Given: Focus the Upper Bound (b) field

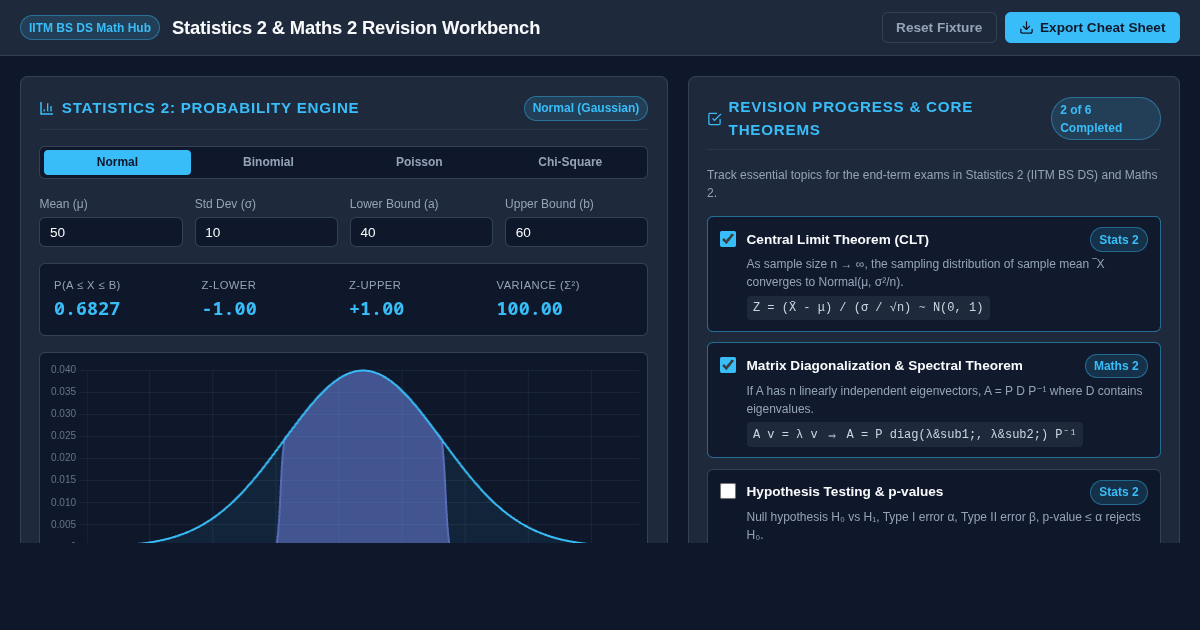Looking at the screenshot, I should tap(576, 232).
